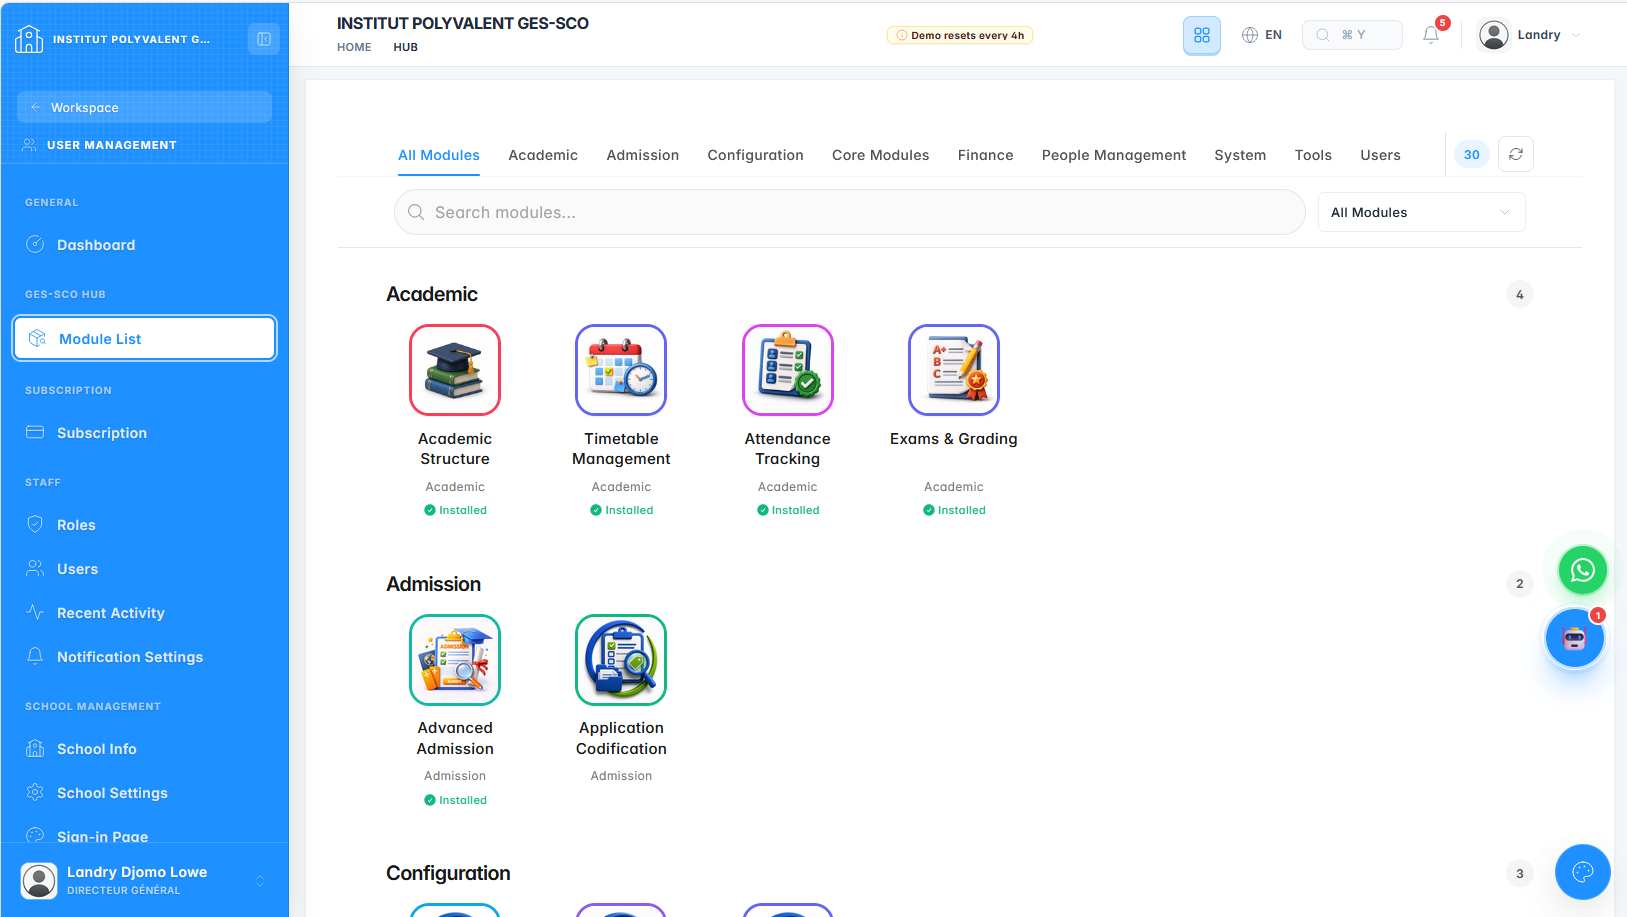Click the Subscription card icon
Screen dimensions: 1627x917
coord(35,432)
